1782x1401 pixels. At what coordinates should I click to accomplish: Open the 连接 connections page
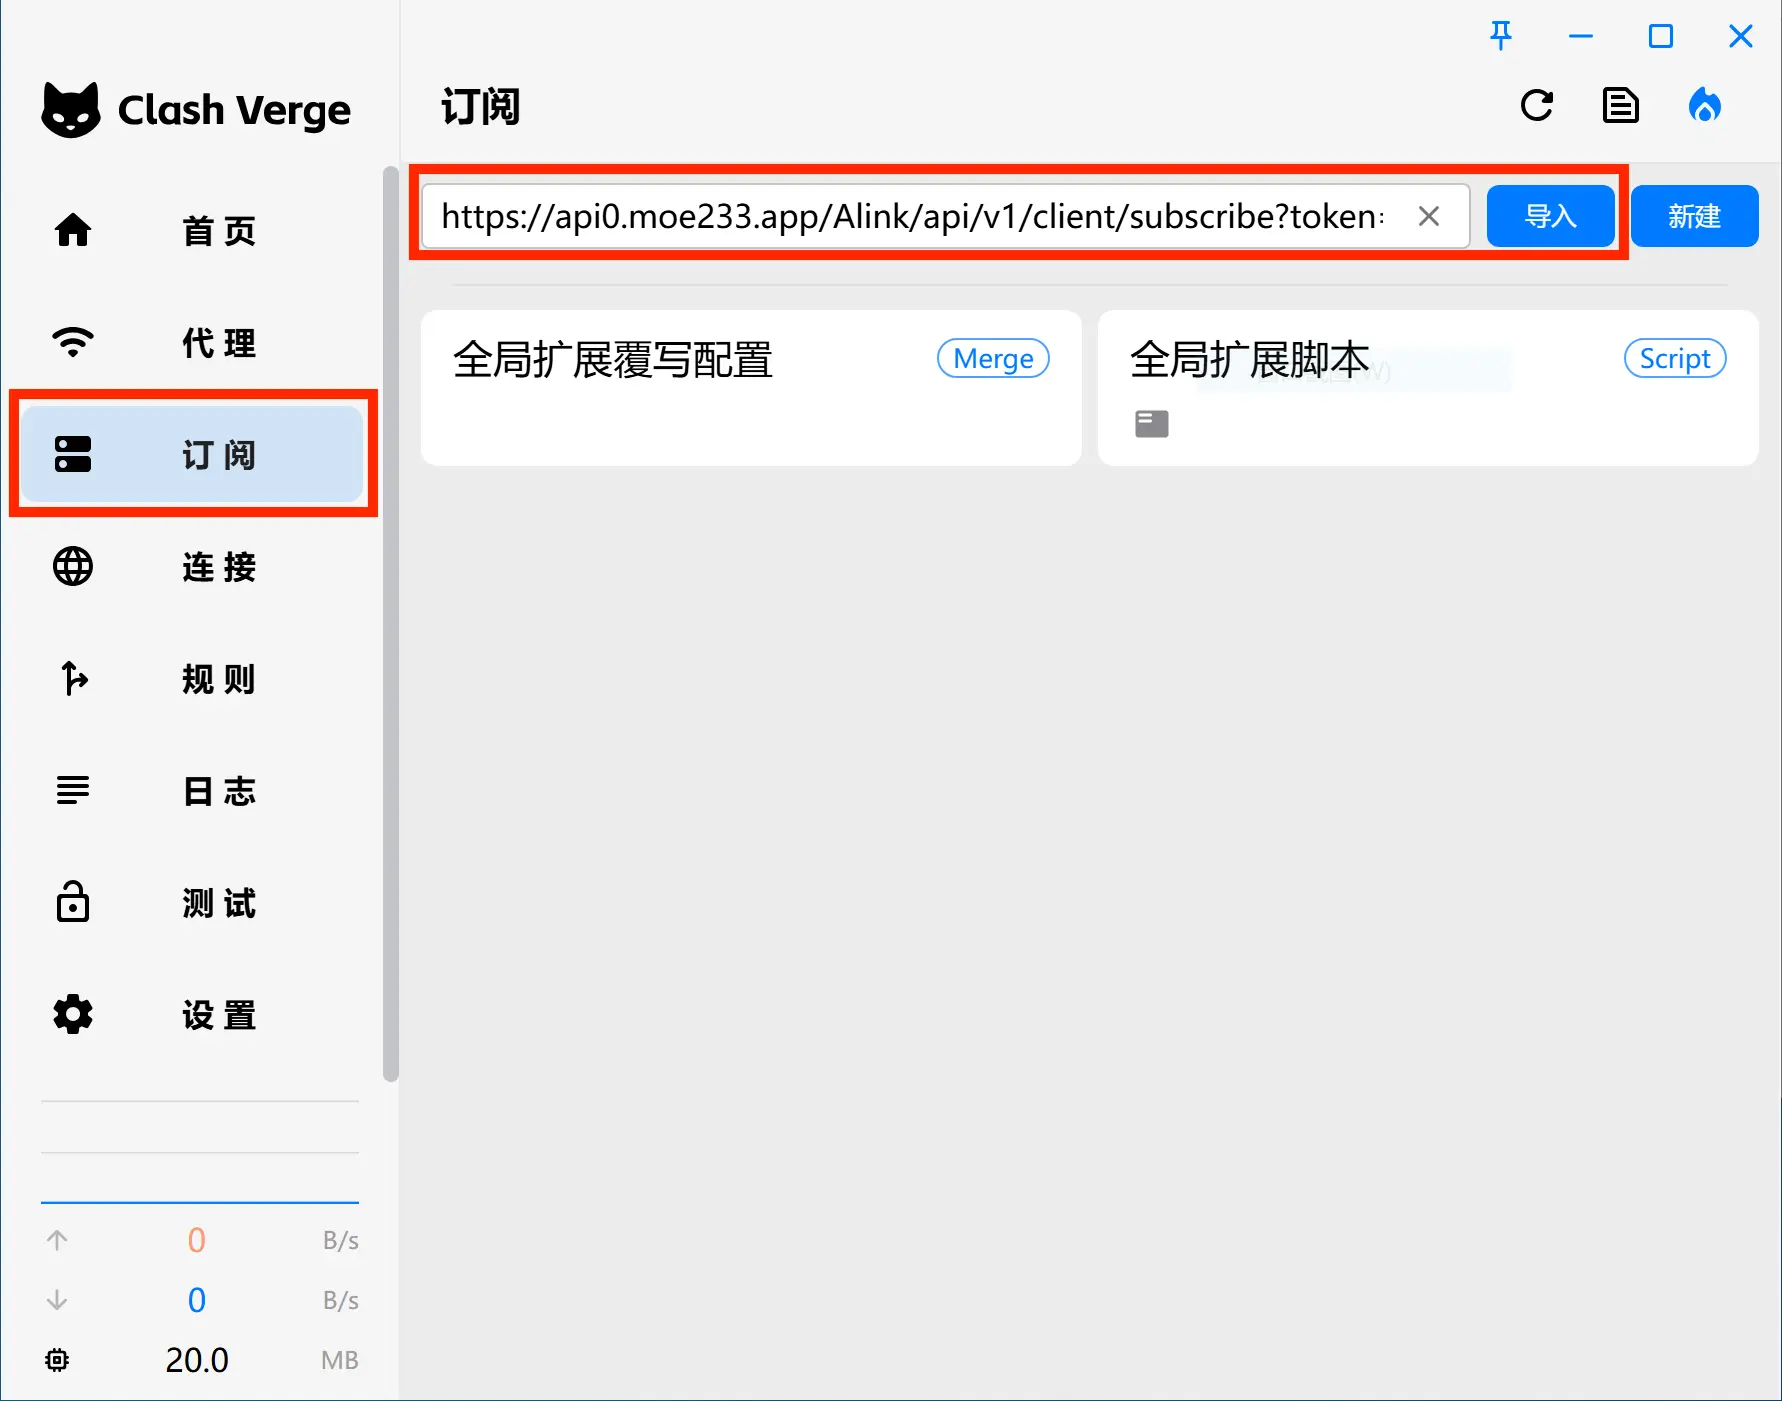[x=192, y=567]
